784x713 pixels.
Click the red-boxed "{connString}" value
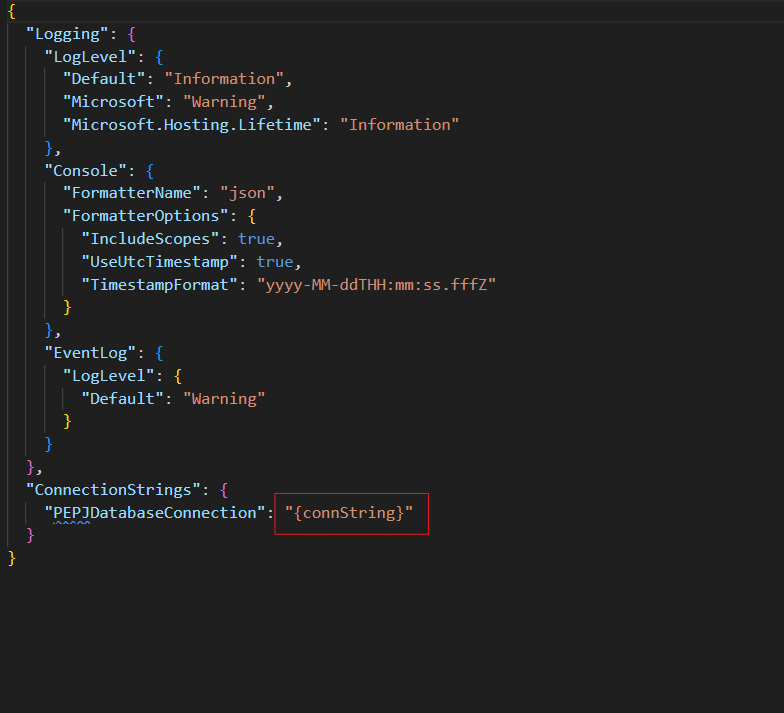349,513
